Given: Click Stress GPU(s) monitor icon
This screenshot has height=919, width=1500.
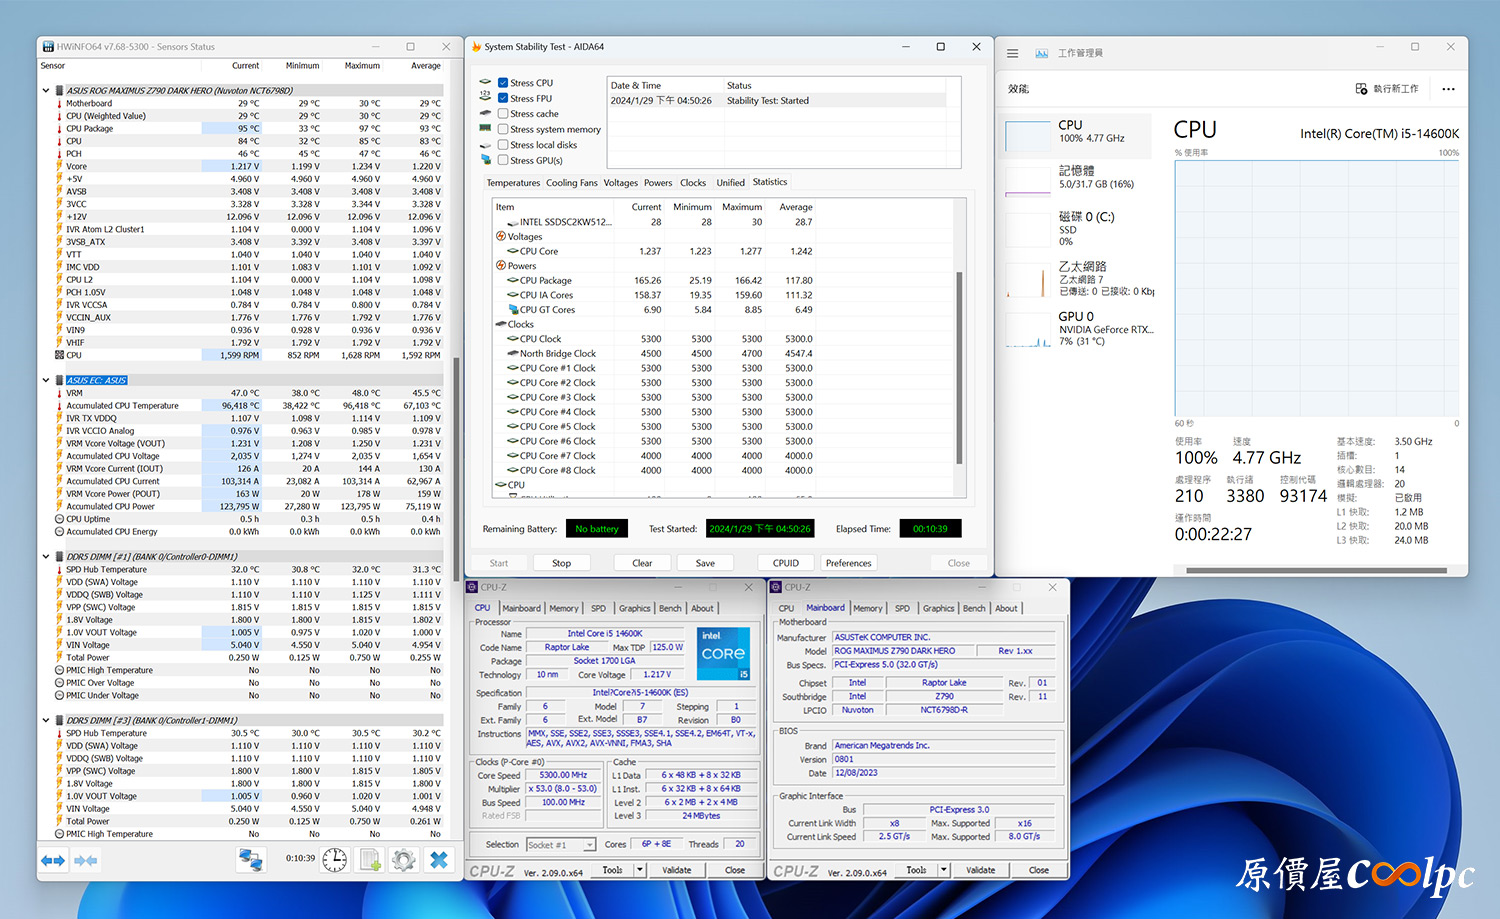Looking at the screenshot, I should [486, 160].
